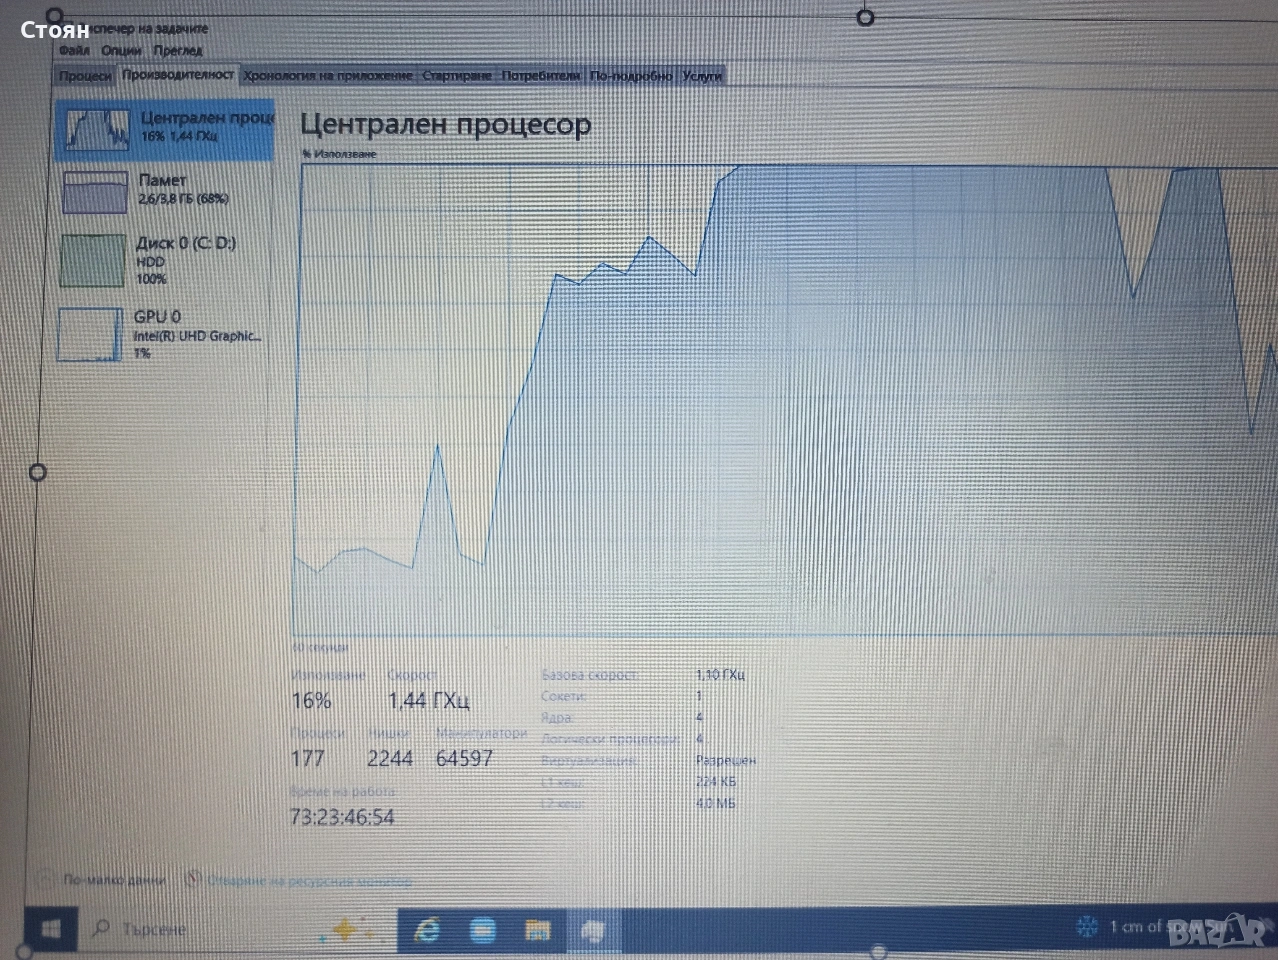Switch to the Услуги tab
Screen dimensions: 1278x960
coord(702,76)
